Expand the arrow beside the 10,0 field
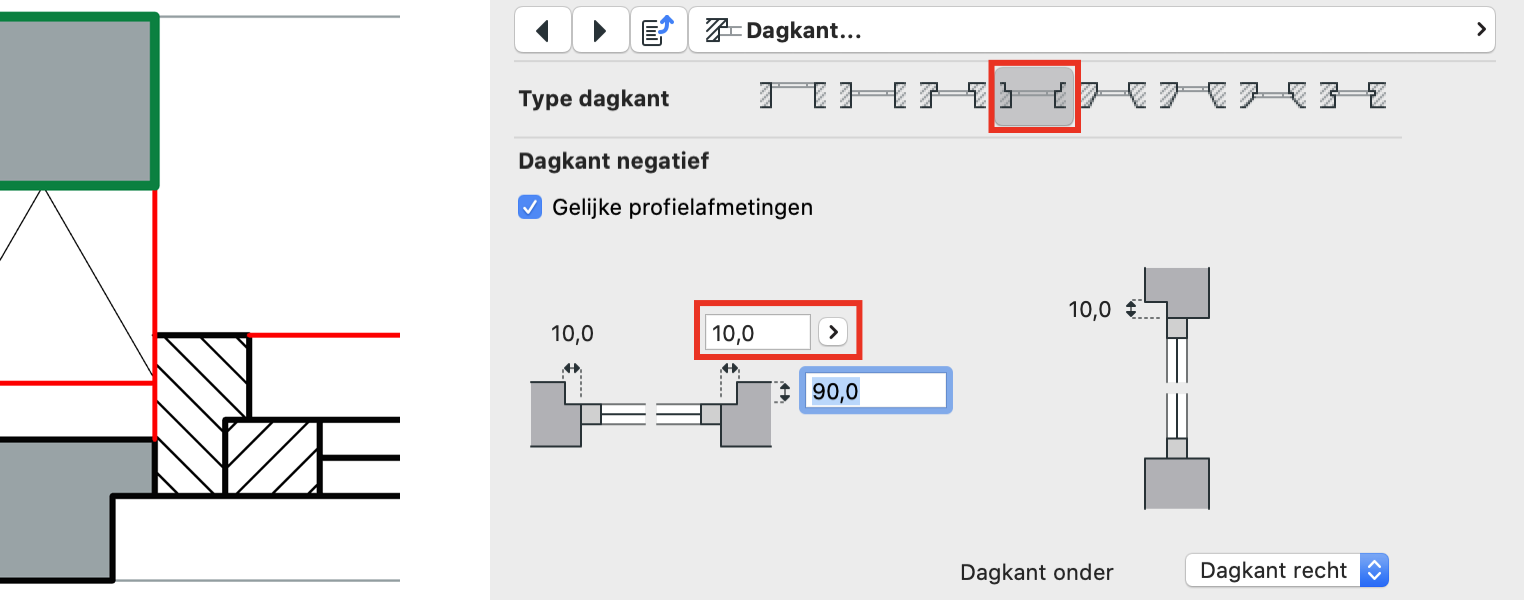Screen dimensions: 1524x600 click(833, 332)
